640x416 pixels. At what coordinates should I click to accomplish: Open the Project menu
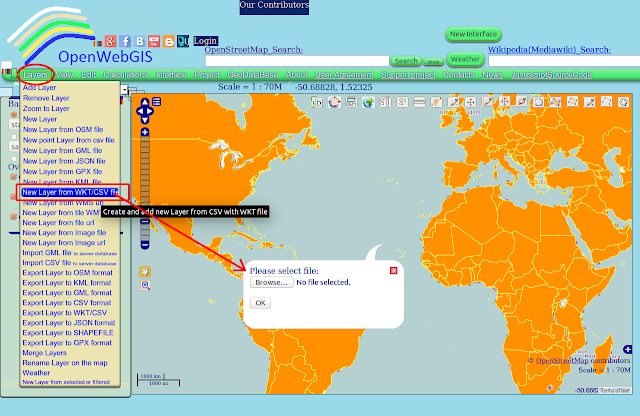pos(207,75)
